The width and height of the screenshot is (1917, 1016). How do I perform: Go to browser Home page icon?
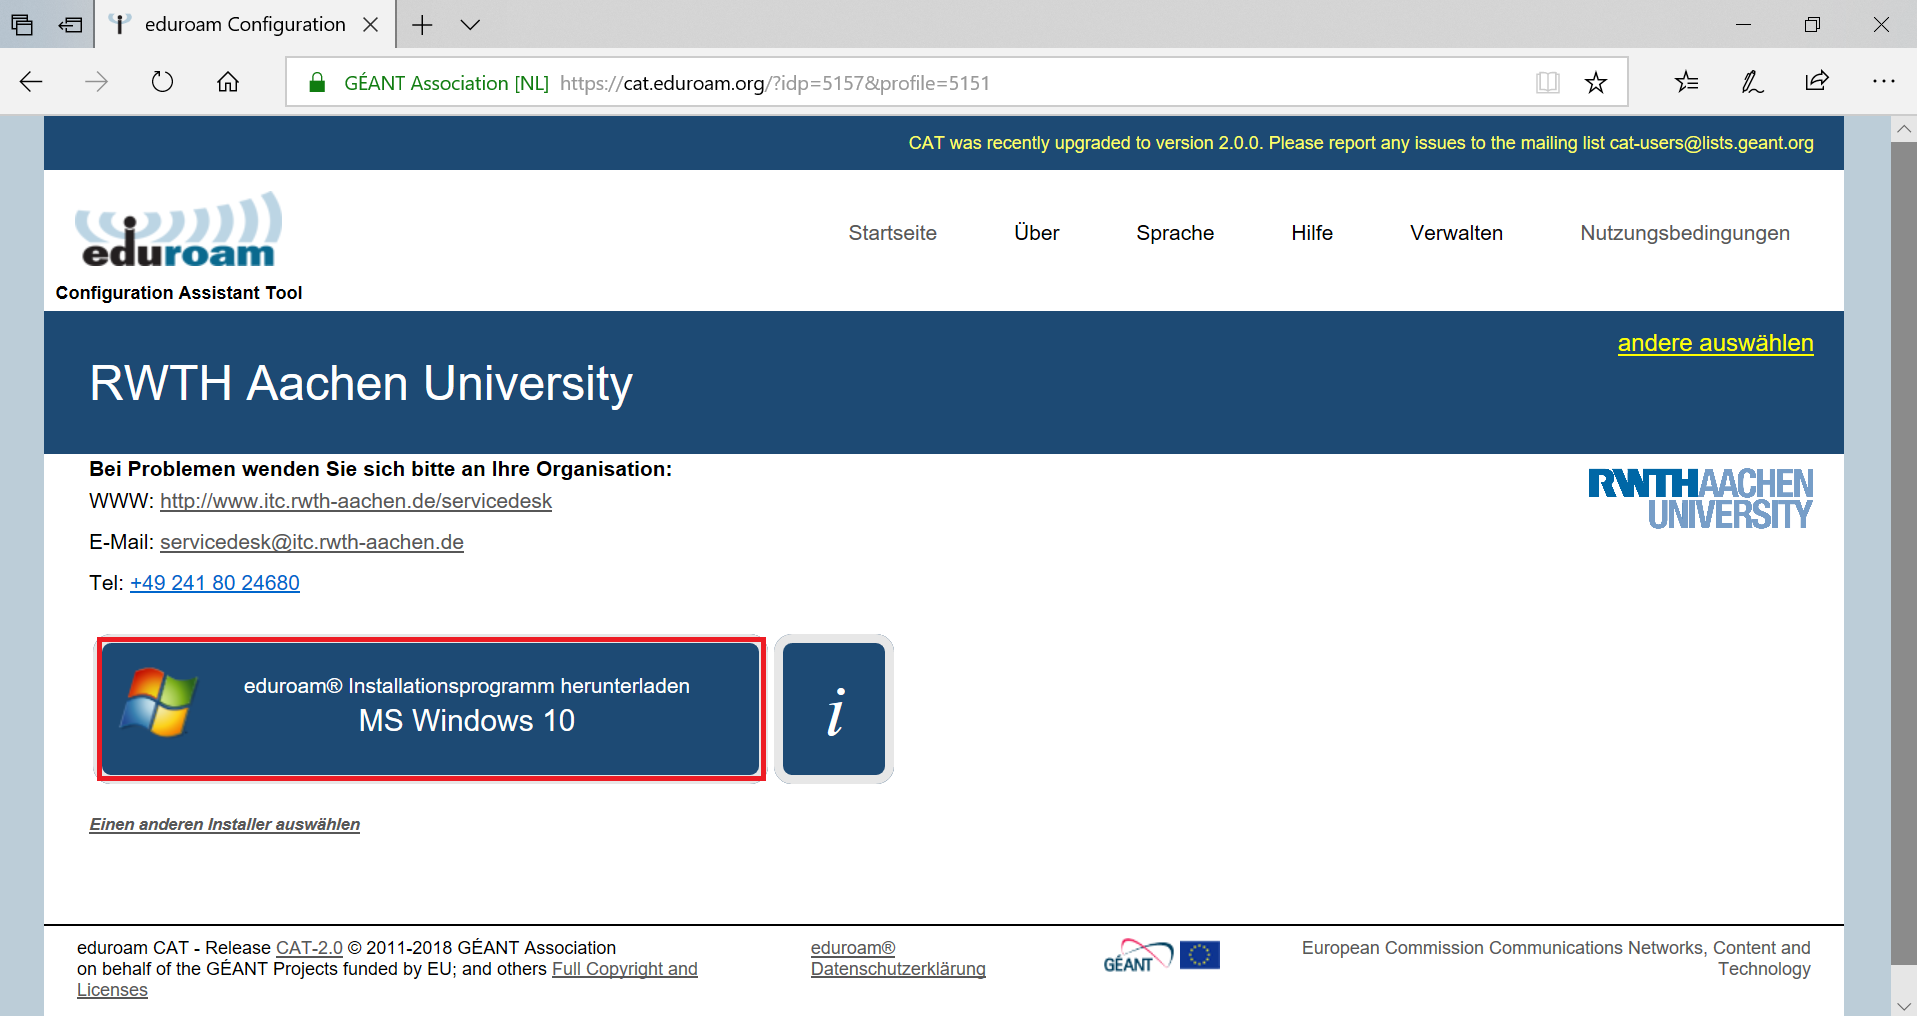[228, 82]
